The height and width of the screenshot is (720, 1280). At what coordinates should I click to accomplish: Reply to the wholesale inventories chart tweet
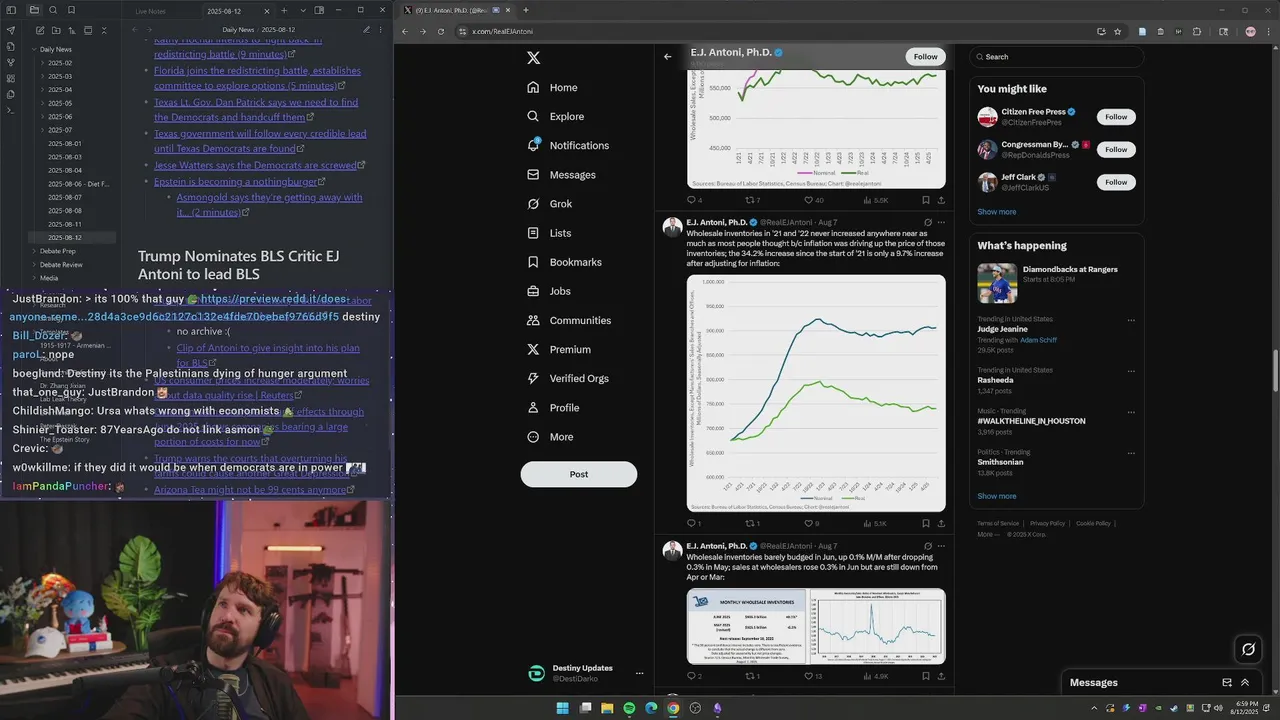coord(694,523)
